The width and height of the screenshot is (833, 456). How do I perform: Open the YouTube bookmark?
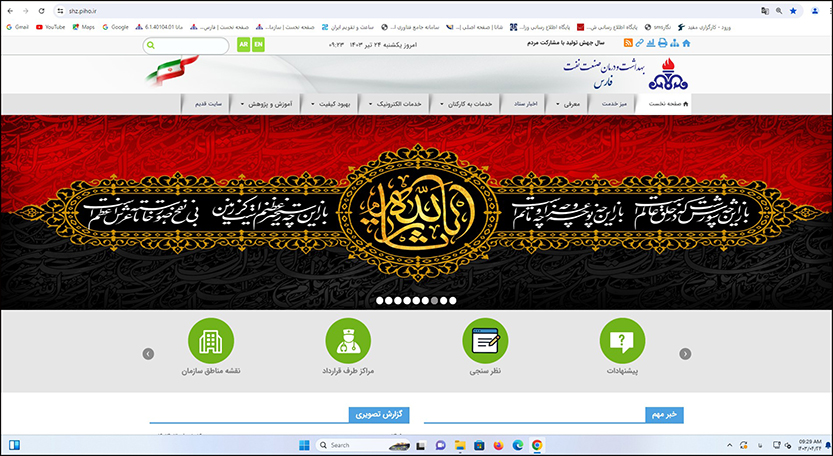[50, 27]
